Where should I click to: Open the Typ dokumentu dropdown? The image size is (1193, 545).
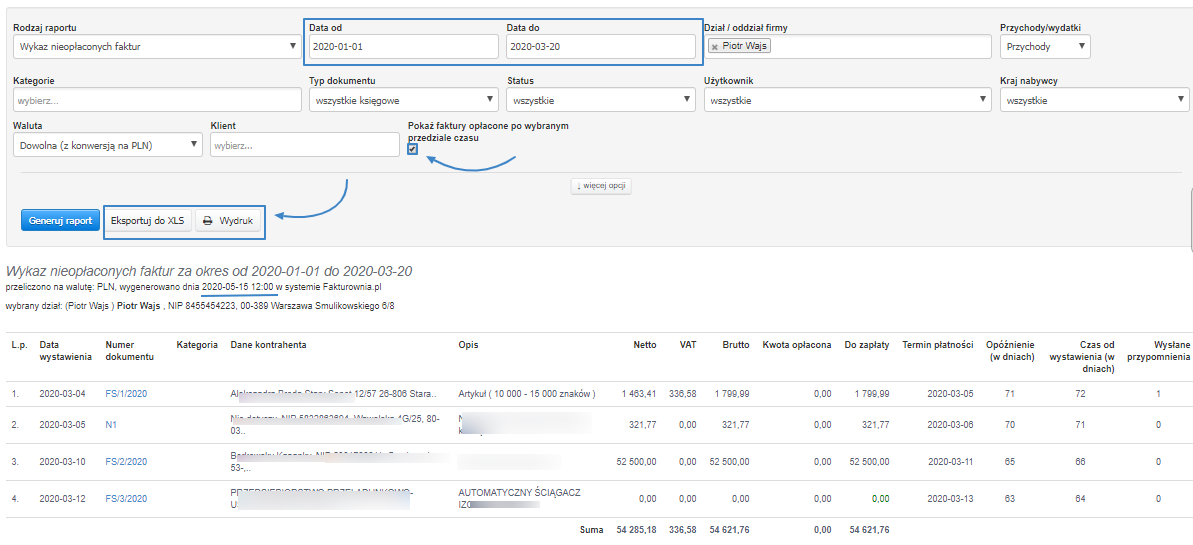point(402,100)
